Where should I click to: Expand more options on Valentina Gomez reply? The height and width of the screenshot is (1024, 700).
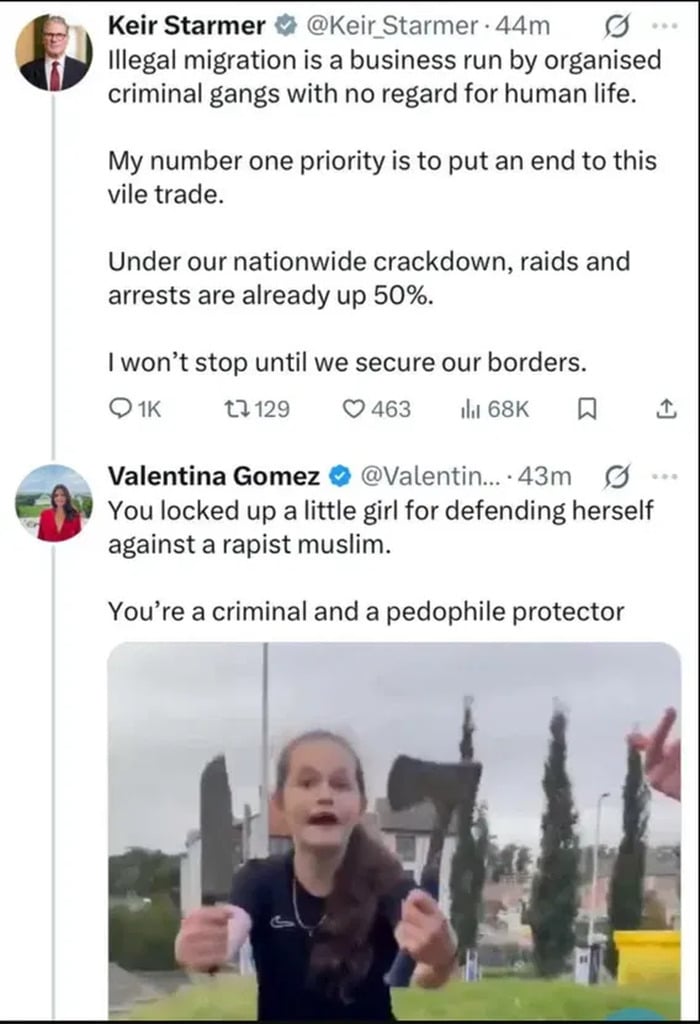(663, 476)
